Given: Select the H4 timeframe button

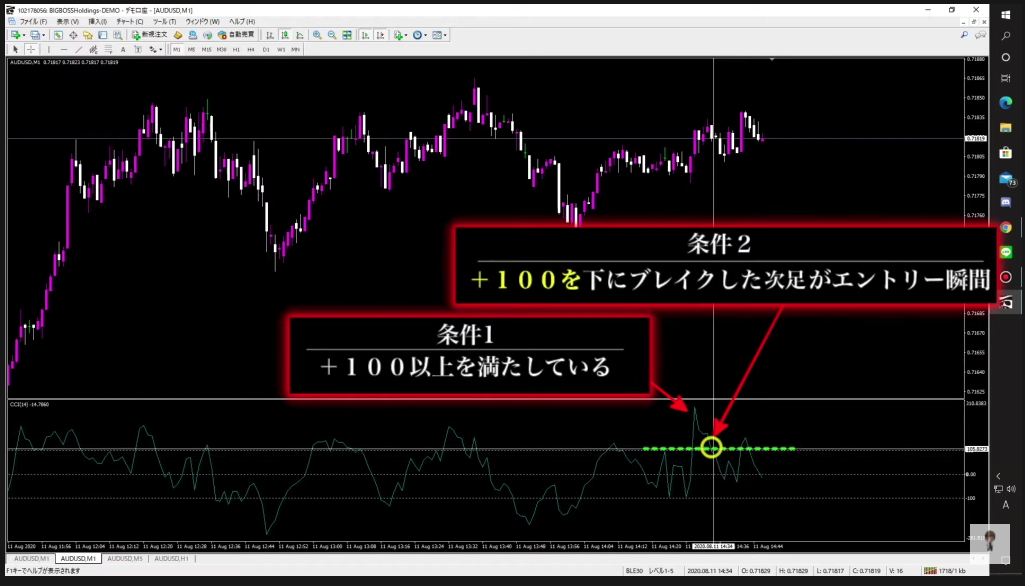Looking at the screenshot, I should click(251, 50).
